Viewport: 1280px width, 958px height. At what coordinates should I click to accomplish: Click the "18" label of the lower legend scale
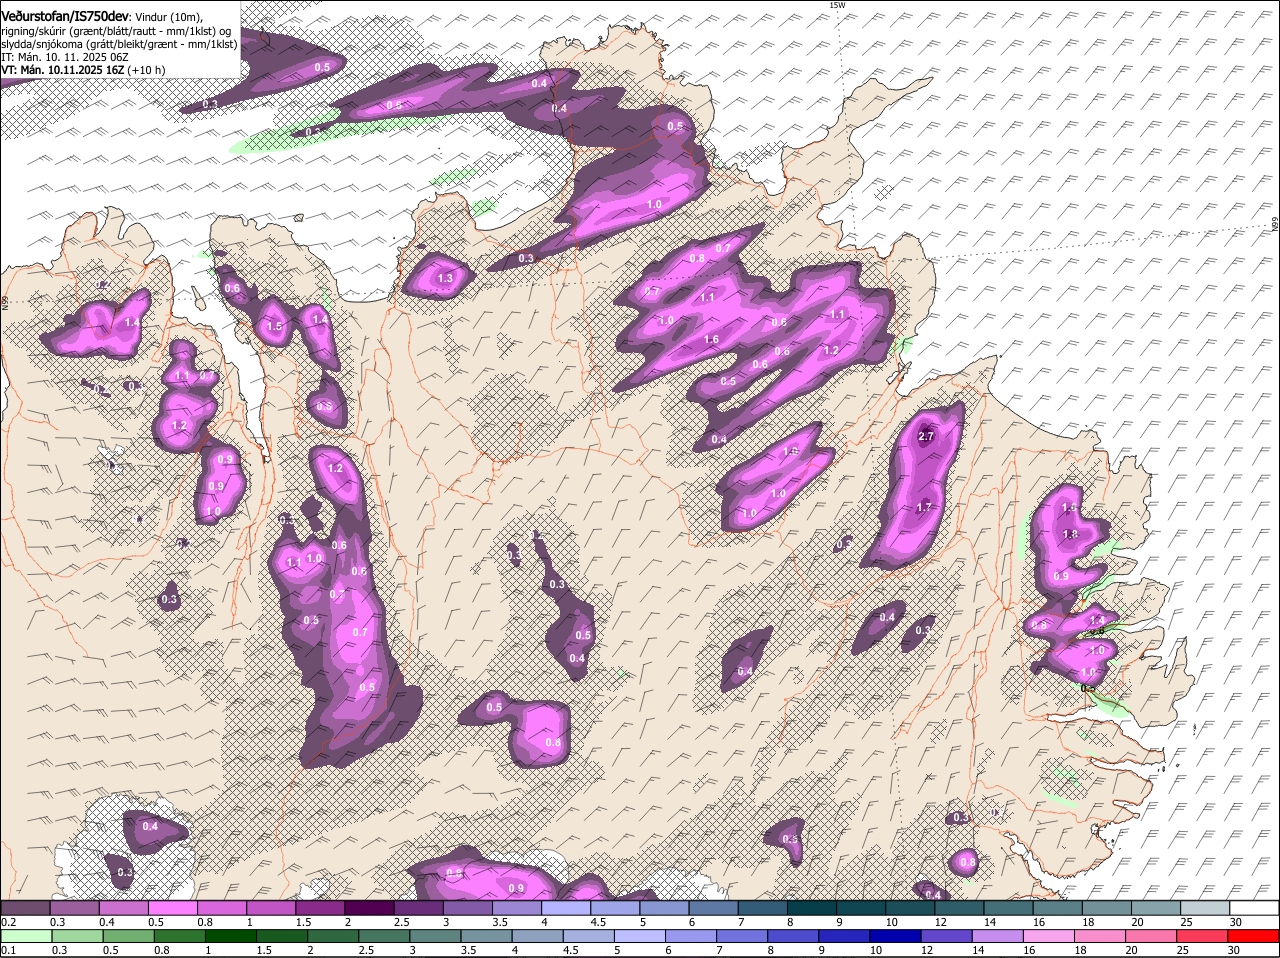[1079, 950]
